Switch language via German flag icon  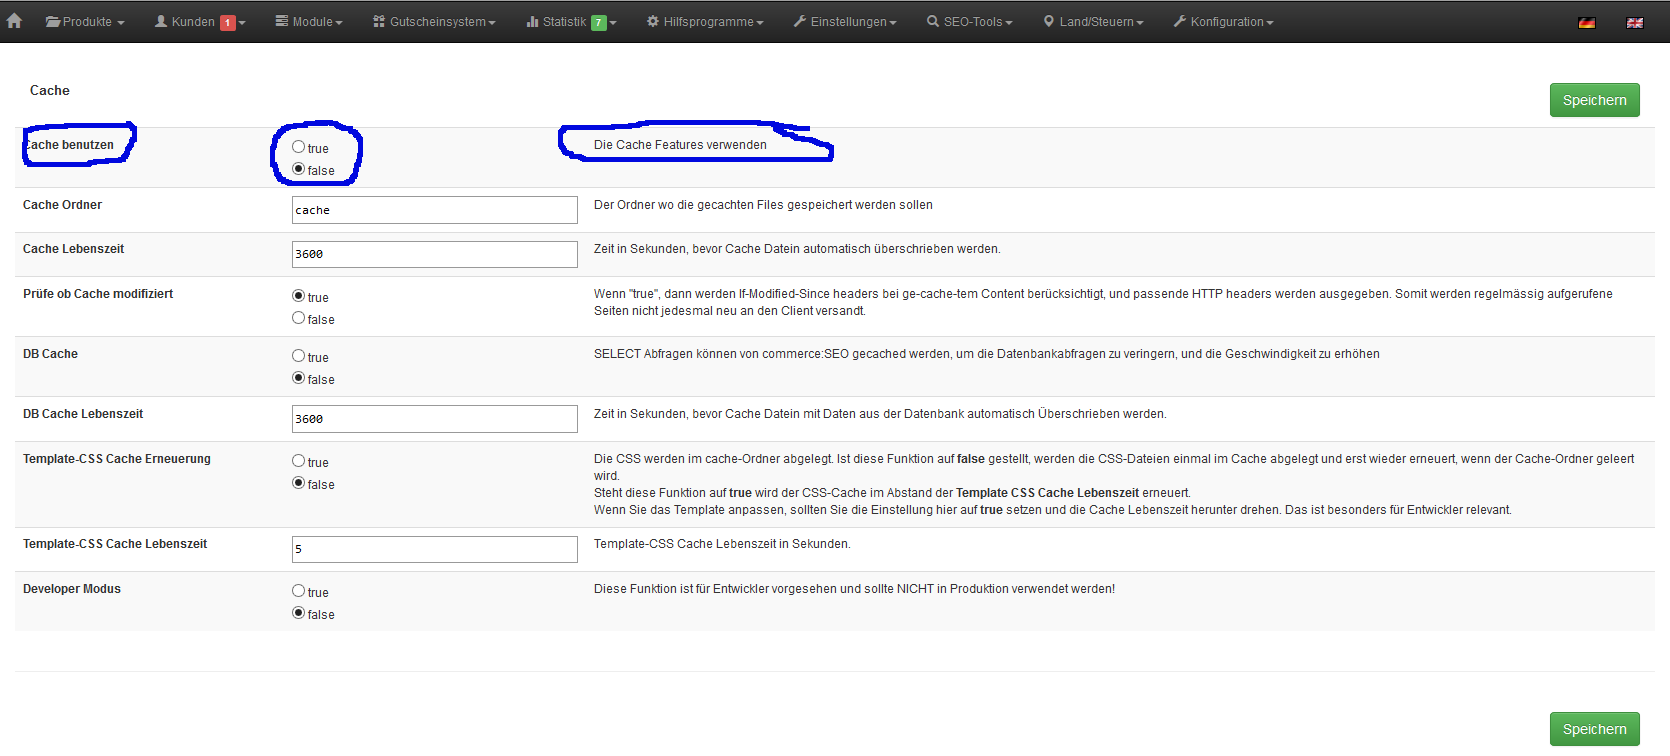click(x=1586, y=22)
